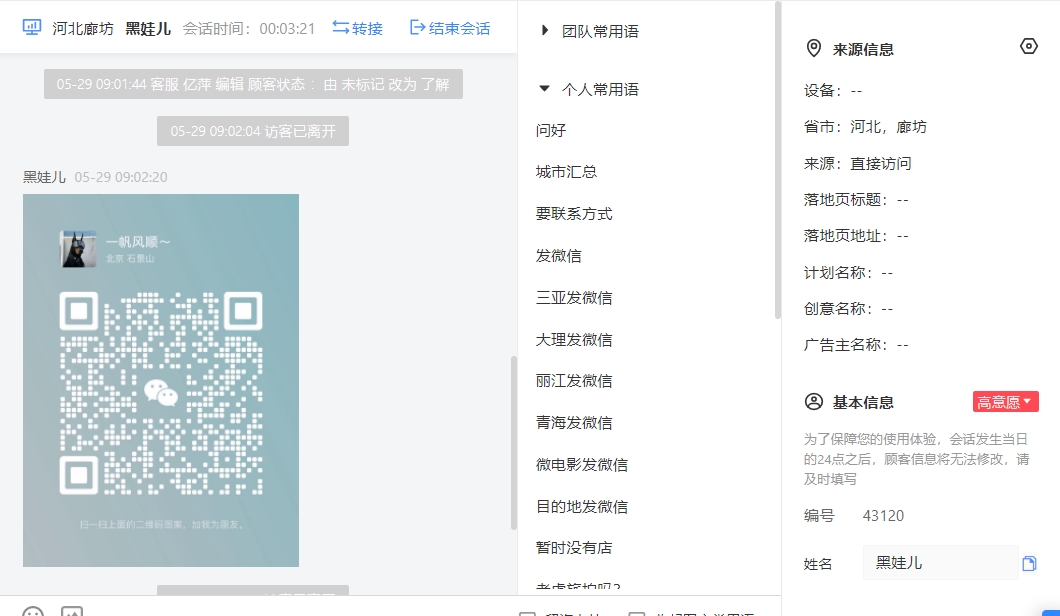
Task: Click the 来源信息 section heading
Action: pyautogui.click(x=863, y=49)
